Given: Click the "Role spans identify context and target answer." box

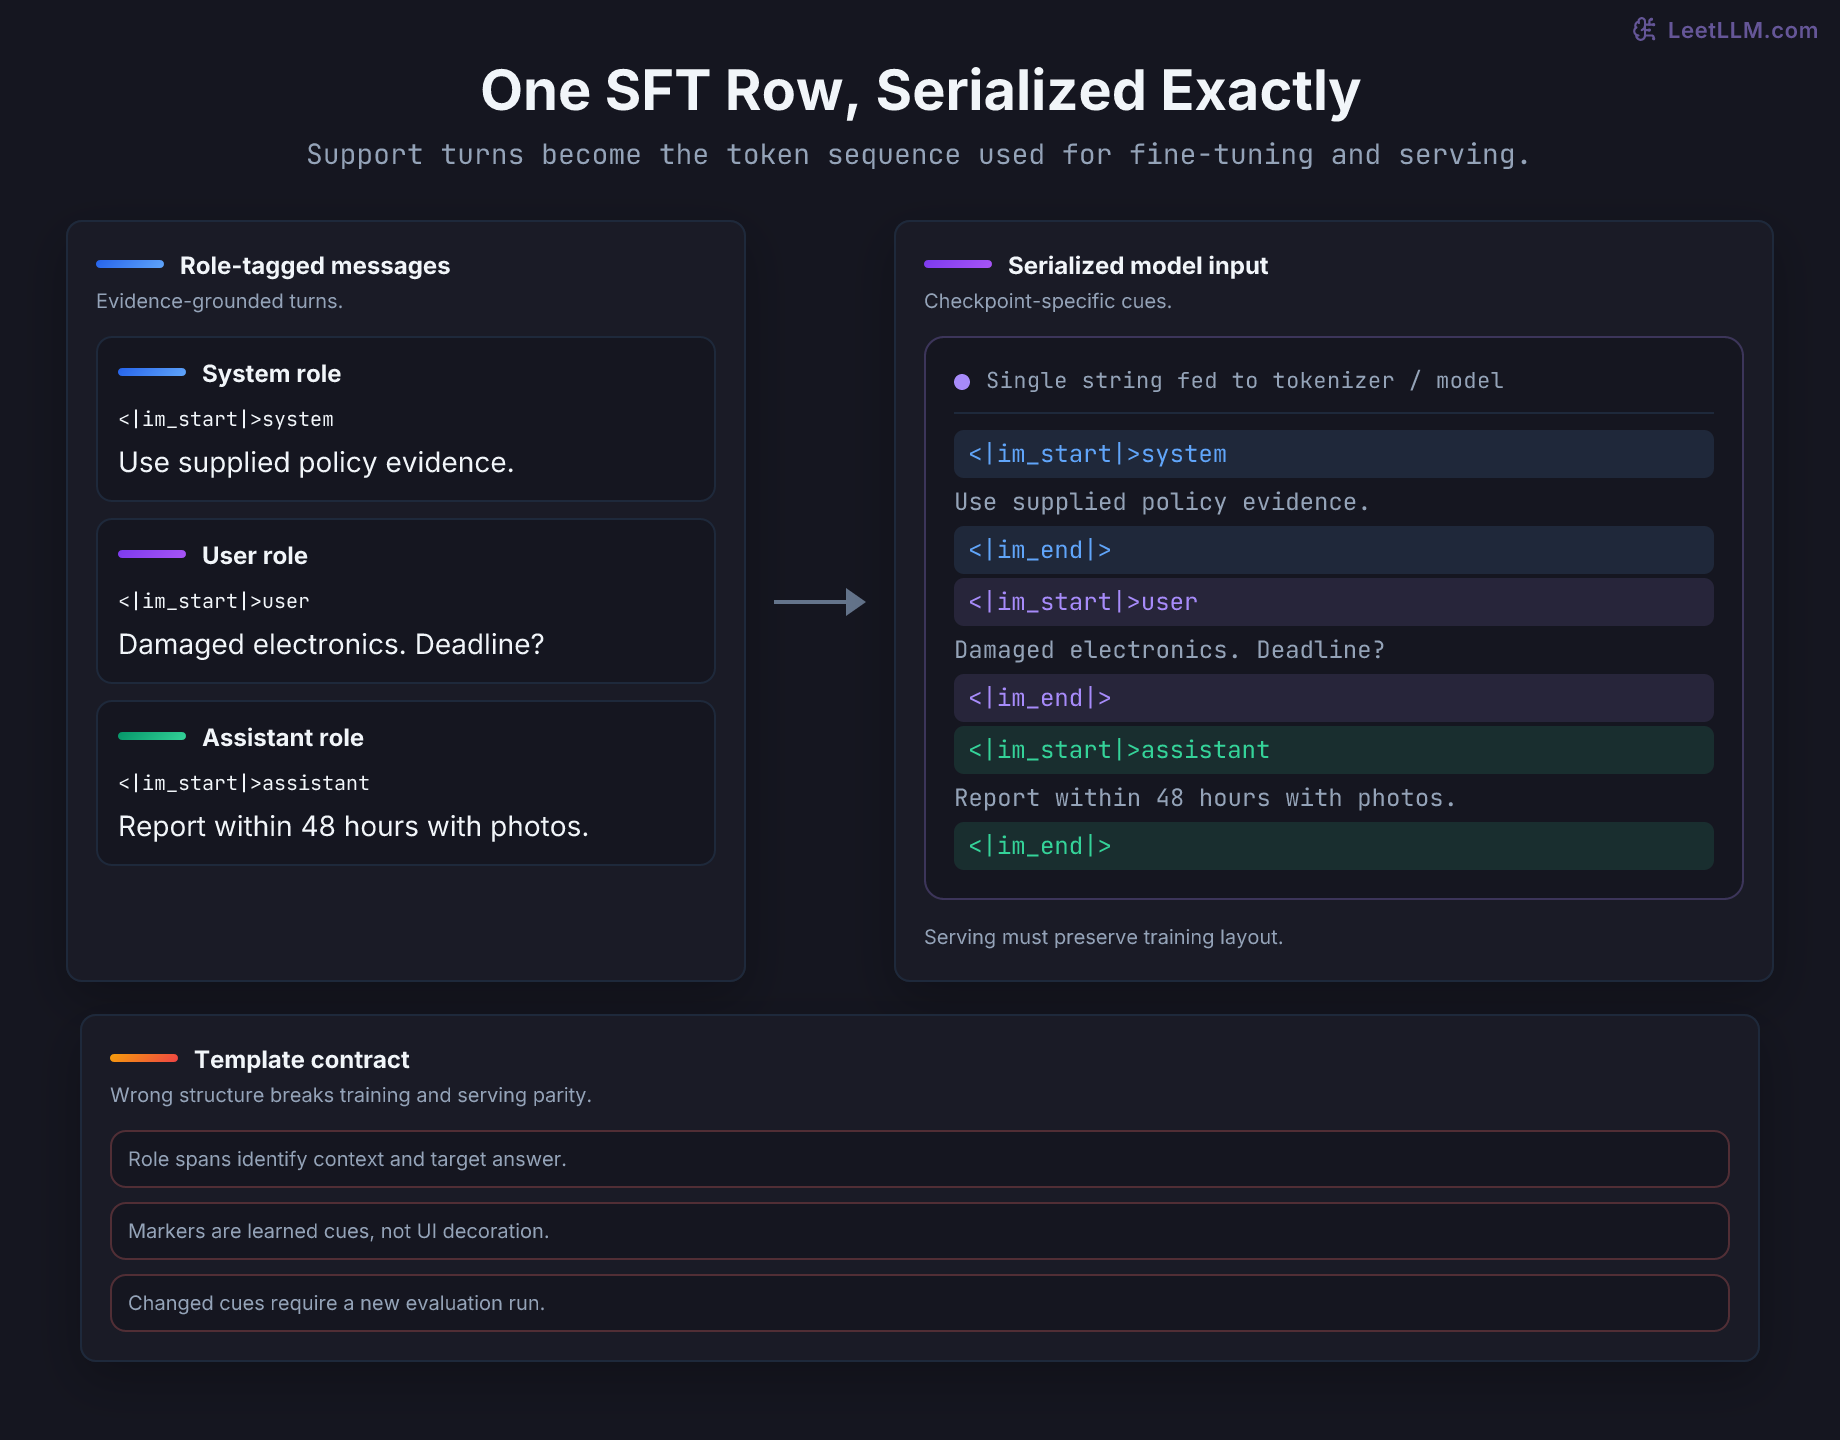Looking at the screenshot, I should point(919,1159).
